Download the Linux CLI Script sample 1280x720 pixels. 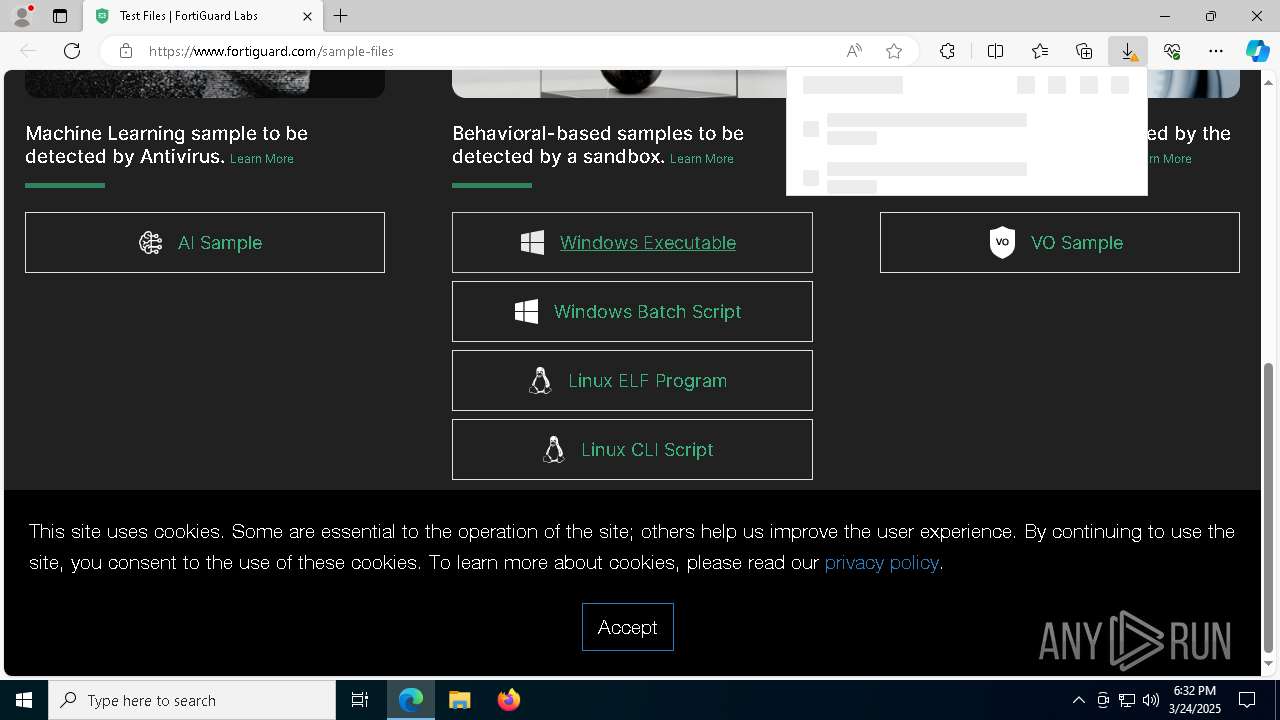[632, 449]
